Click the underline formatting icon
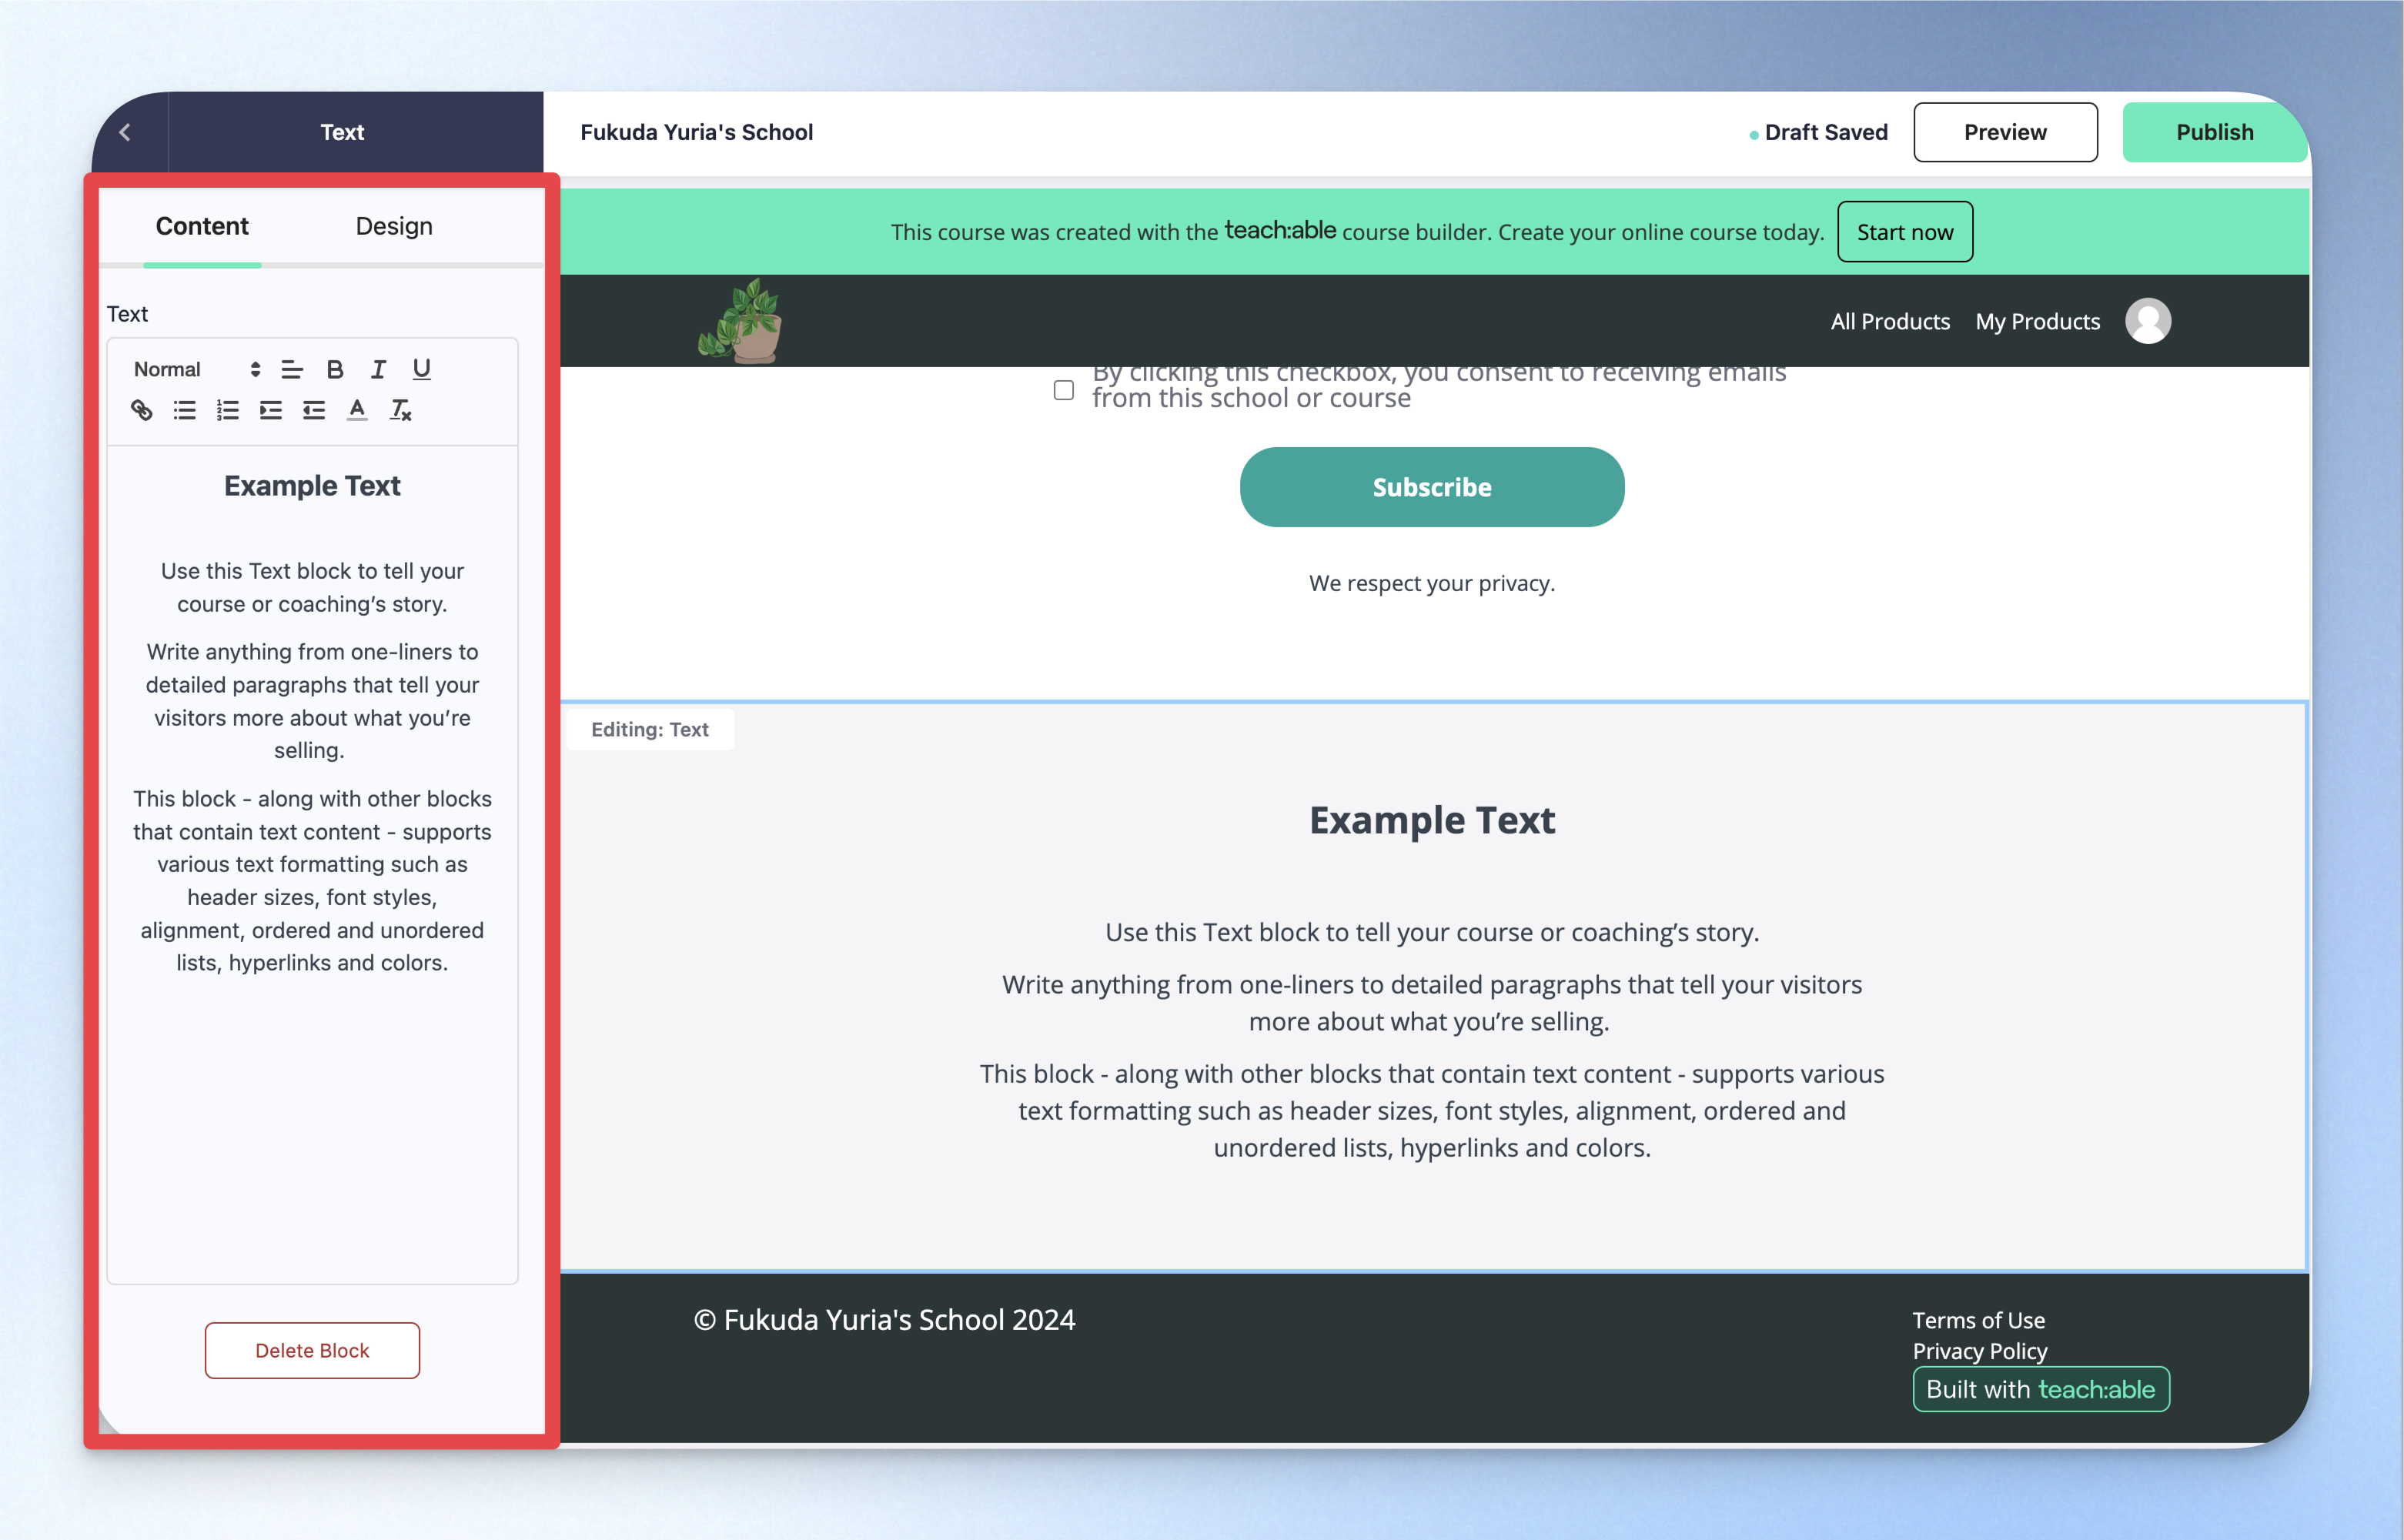The width and height of the screenshot is (2404, 1540). click(x=422, y=369)
